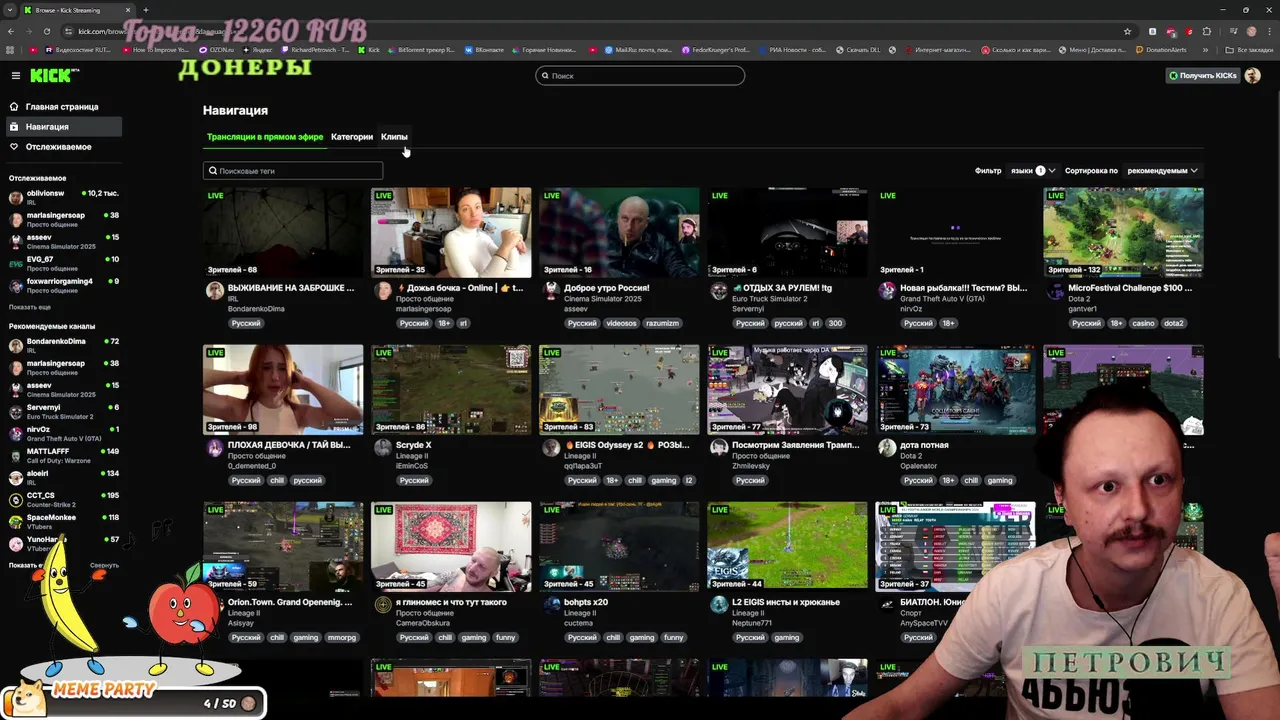
Task: Open Посмотрим Заявления Трампа stream thumbnail
Action: pyautogui.click(x=787, y=389)
